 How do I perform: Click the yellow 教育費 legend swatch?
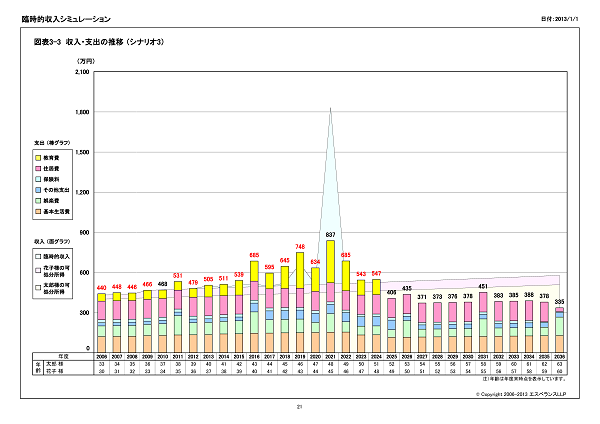click(x=38, y=158)
